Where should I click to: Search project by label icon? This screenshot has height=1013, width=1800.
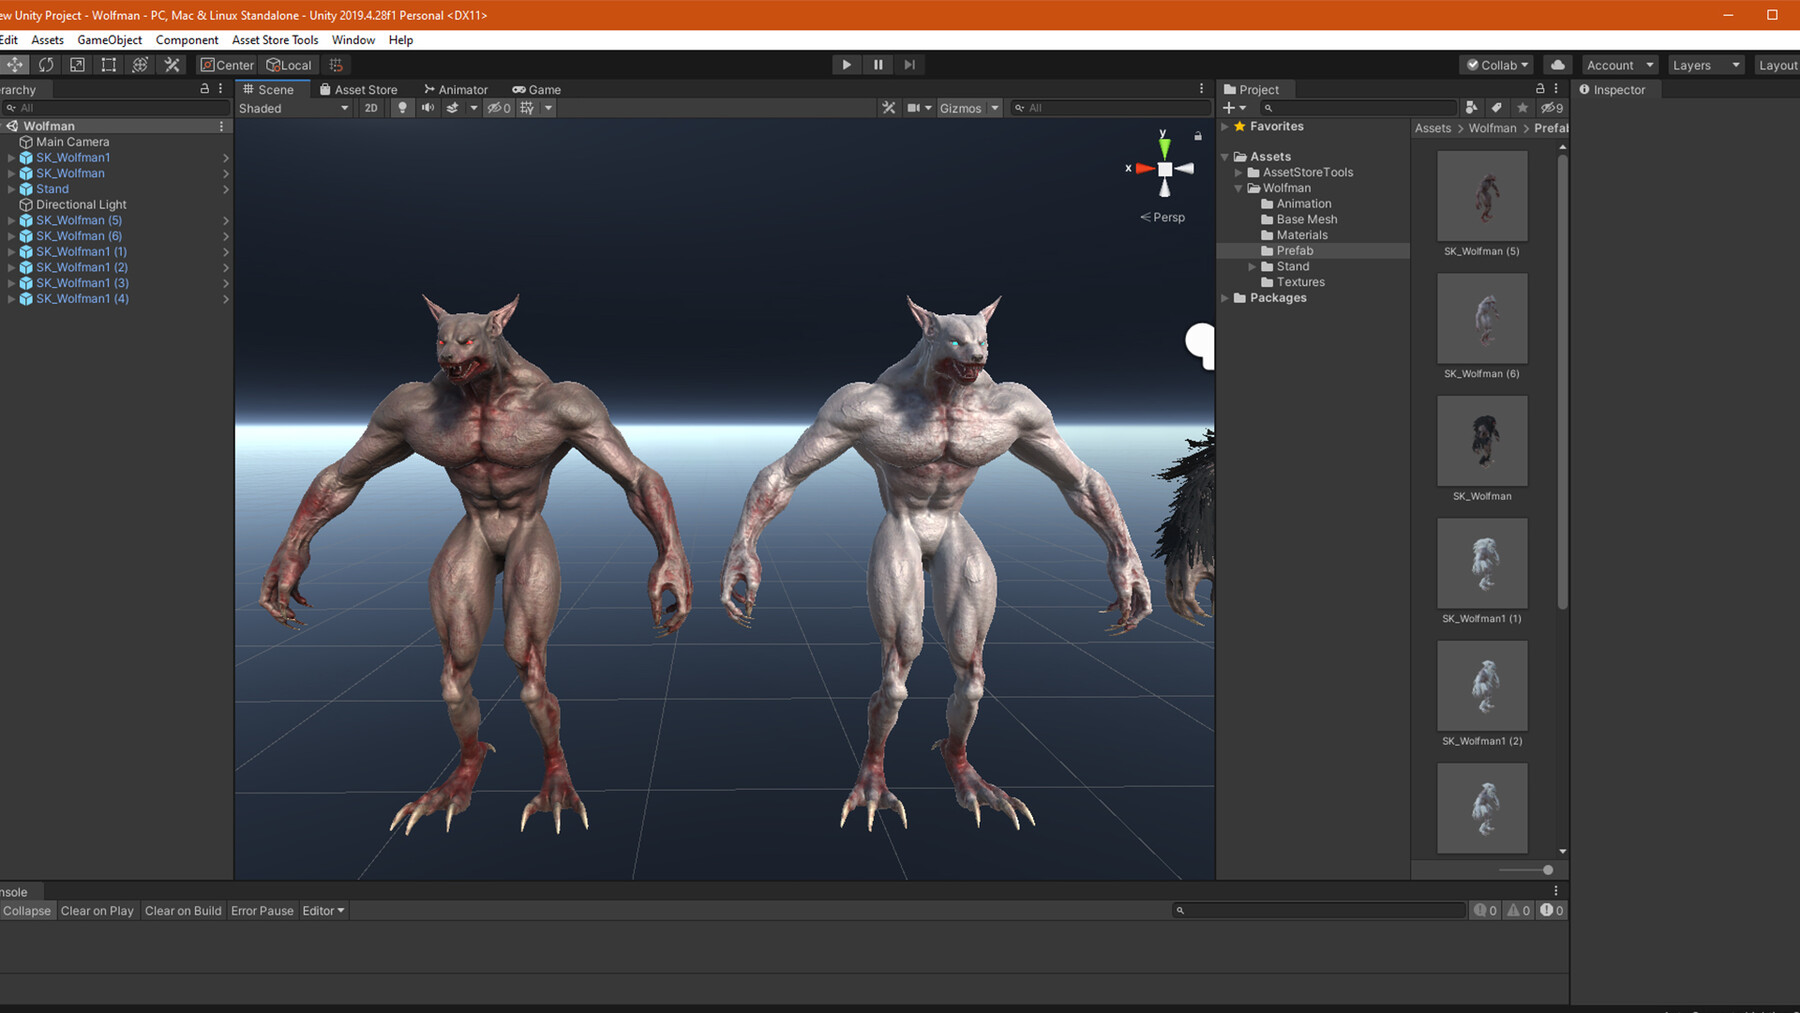[x=1496, y=108]
